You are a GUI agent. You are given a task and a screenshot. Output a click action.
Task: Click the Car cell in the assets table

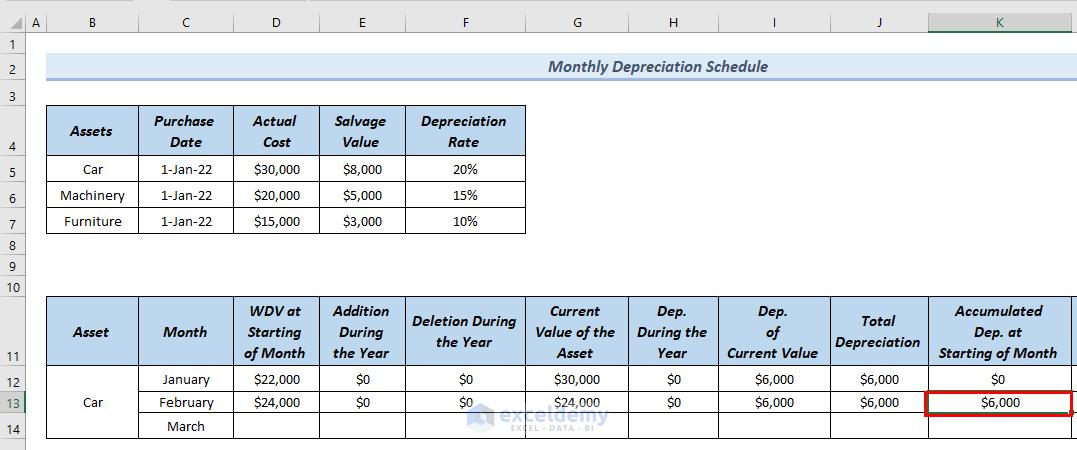tap(92, 170)
